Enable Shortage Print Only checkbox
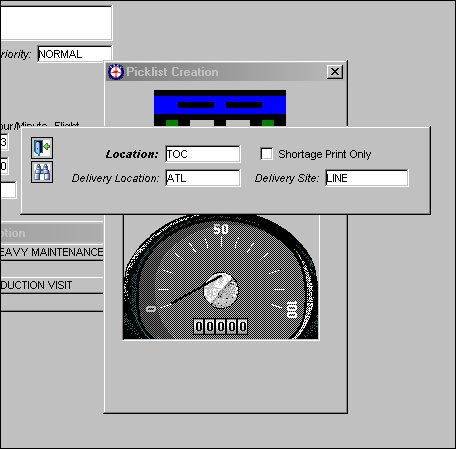 coord(266,154)
